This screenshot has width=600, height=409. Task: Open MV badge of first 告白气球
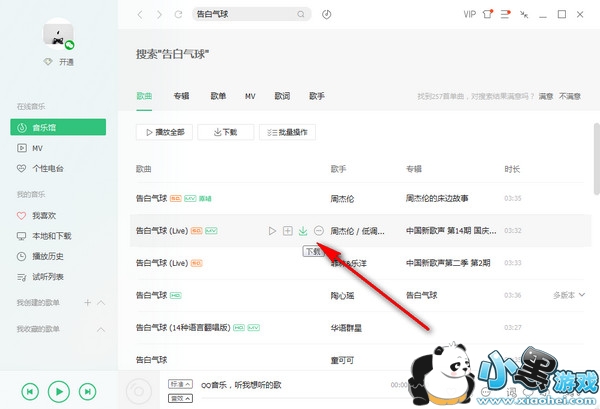[190, 199]
